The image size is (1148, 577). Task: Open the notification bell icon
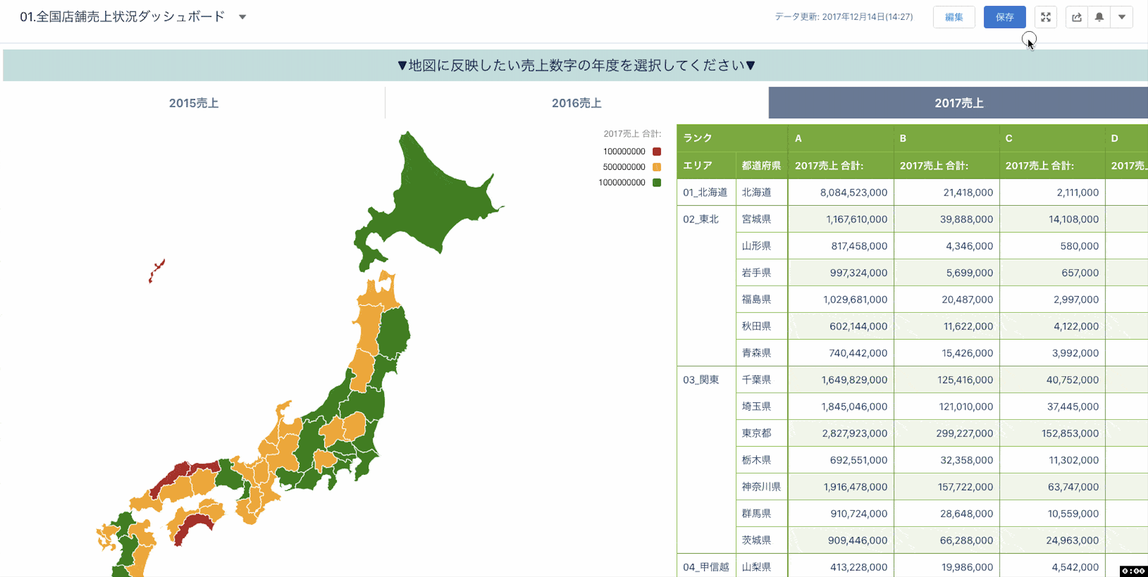[1100, 18]
